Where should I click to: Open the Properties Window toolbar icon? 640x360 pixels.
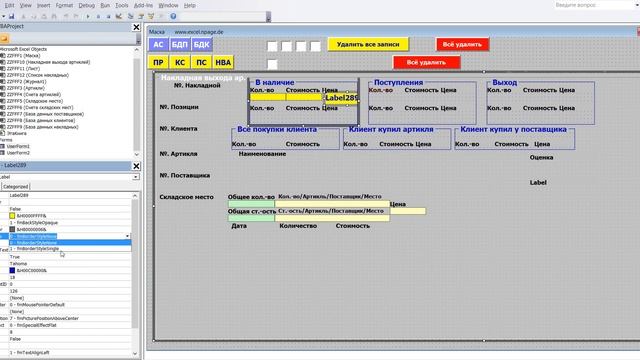[141, 16]
